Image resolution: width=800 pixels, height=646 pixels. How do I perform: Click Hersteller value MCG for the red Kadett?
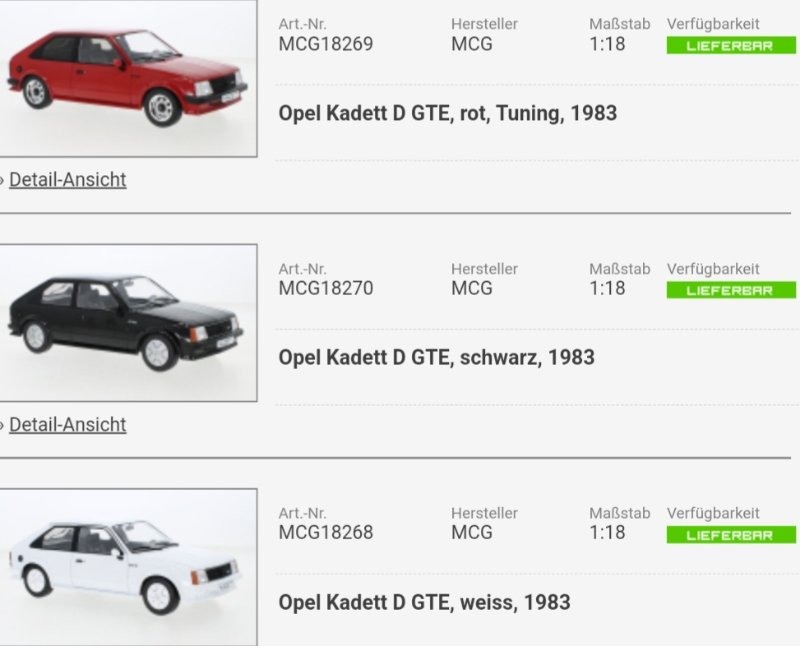click(x=472, y=44)
